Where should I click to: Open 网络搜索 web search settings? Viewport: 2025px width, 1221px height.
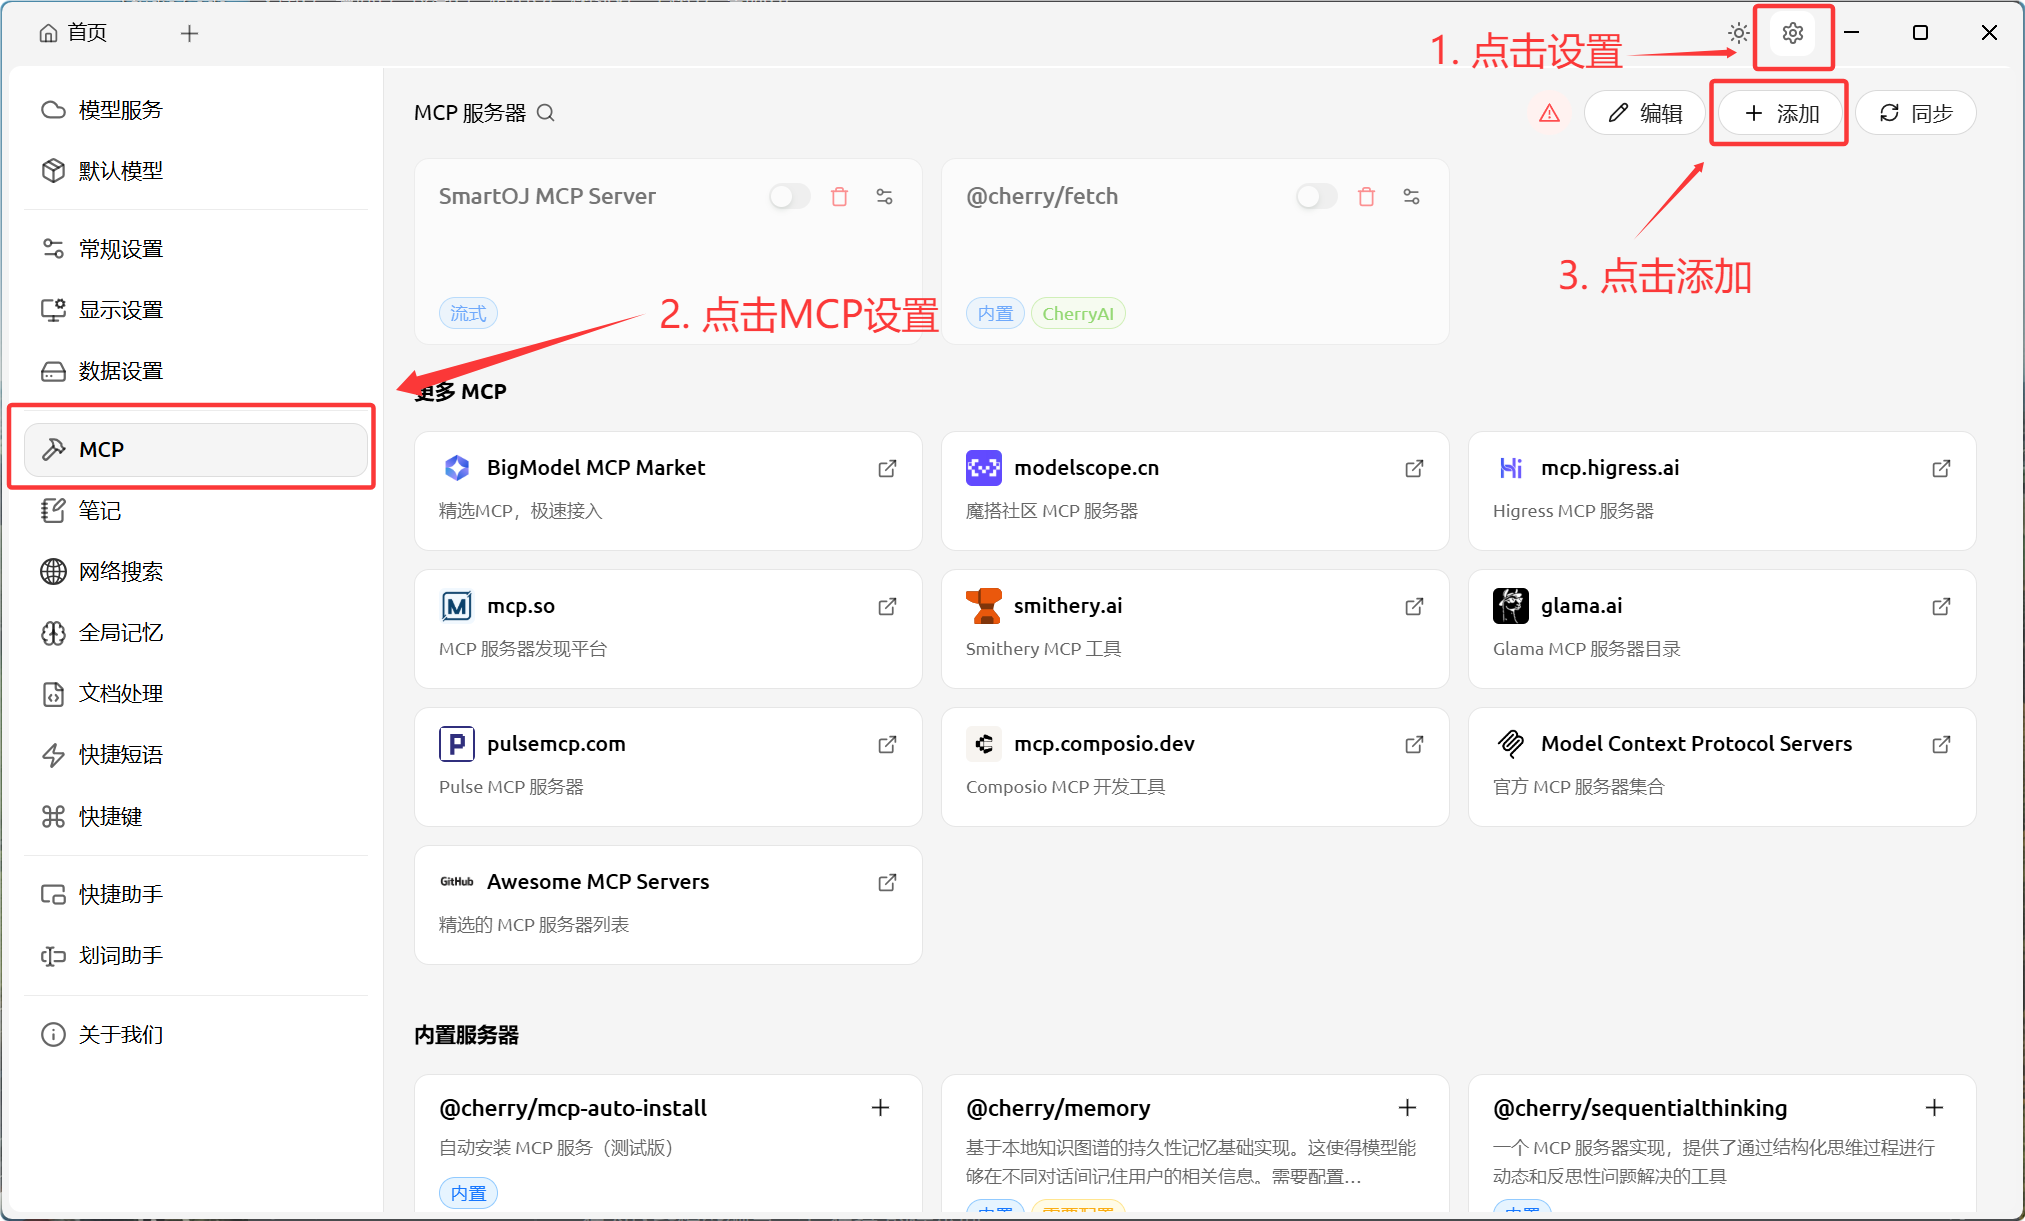coord(196,572)
